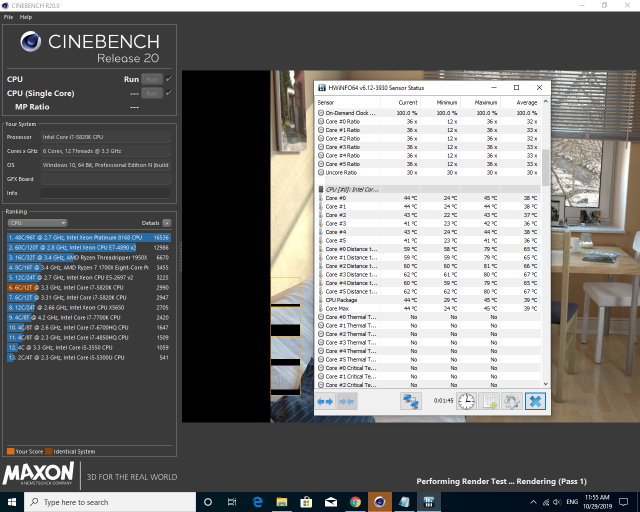640x512 pixels.
Task: Click On-Demand Clock sensor icon
Action: point(321,113)
